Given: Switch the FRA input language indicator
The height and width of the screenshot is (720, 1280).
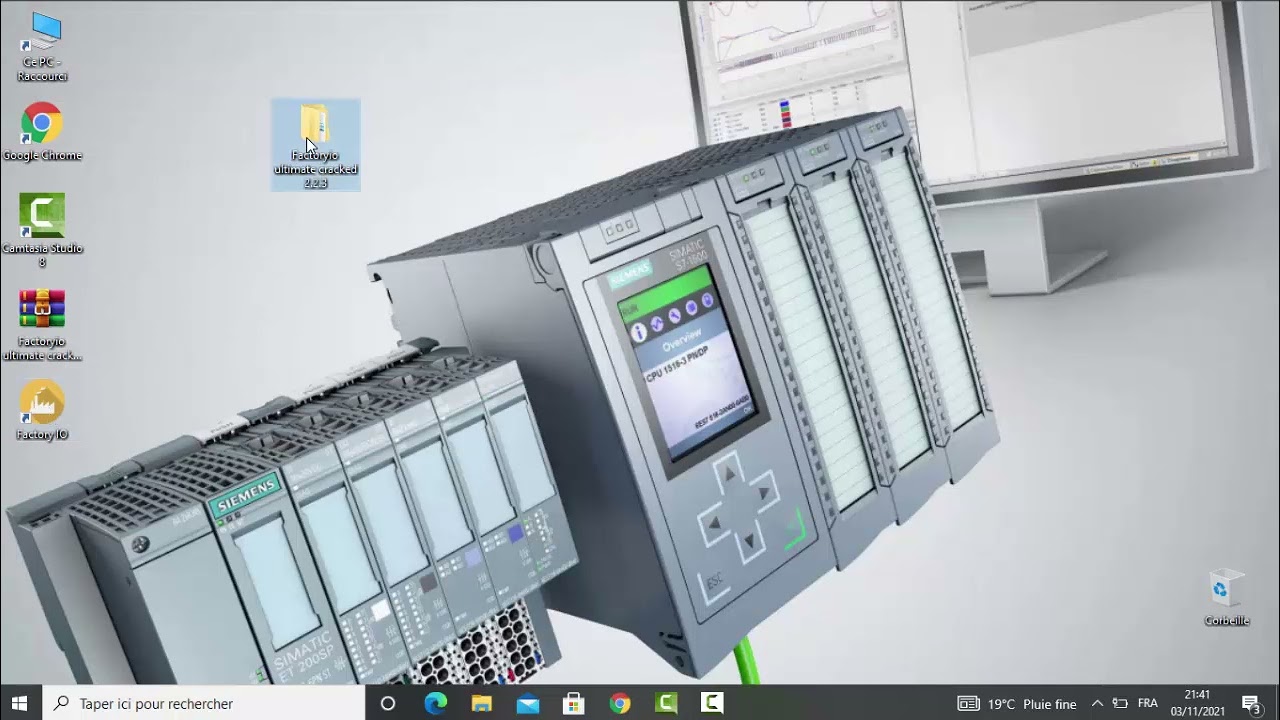Looking at the screenshot, I should coord(1148,704).
